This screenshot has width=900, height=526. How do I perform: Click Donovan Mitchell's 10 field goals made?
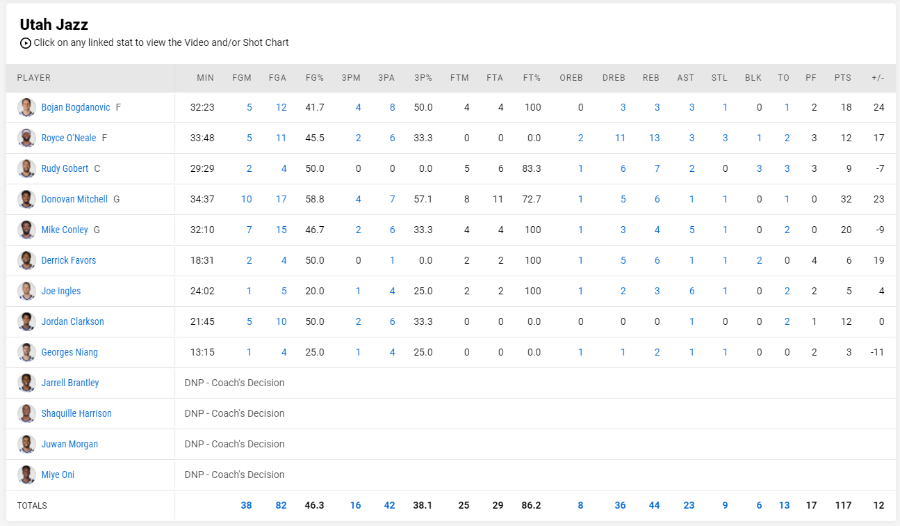click(246, 199)
